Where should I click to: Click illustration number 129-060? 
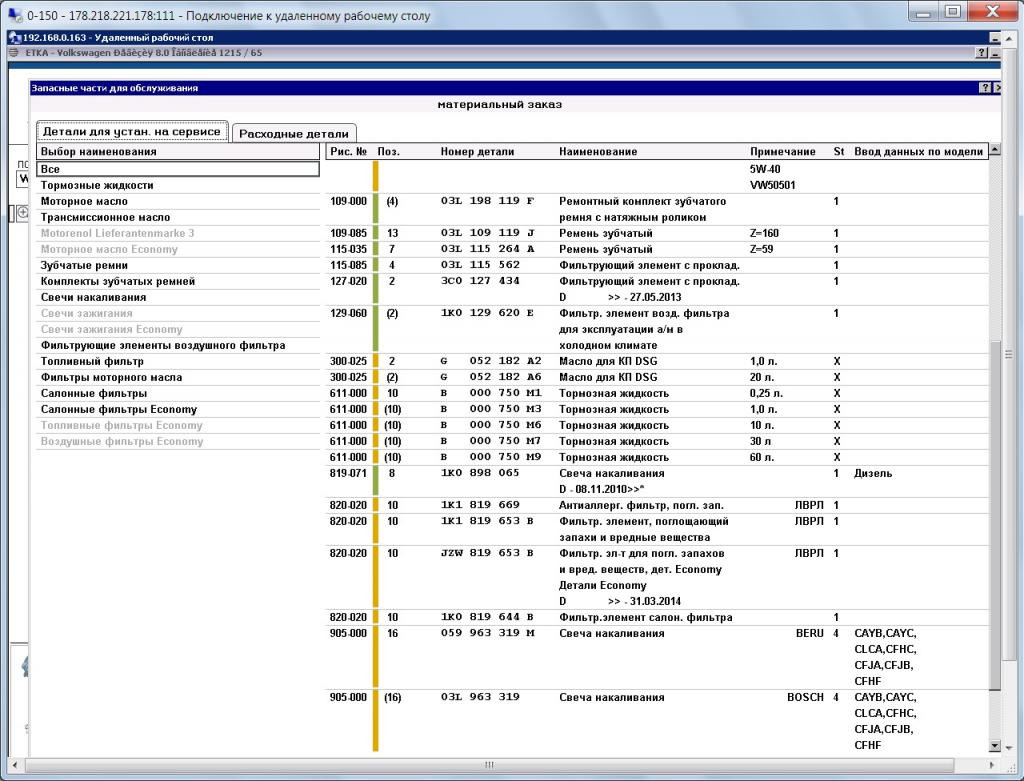click(x=348, y=313)
